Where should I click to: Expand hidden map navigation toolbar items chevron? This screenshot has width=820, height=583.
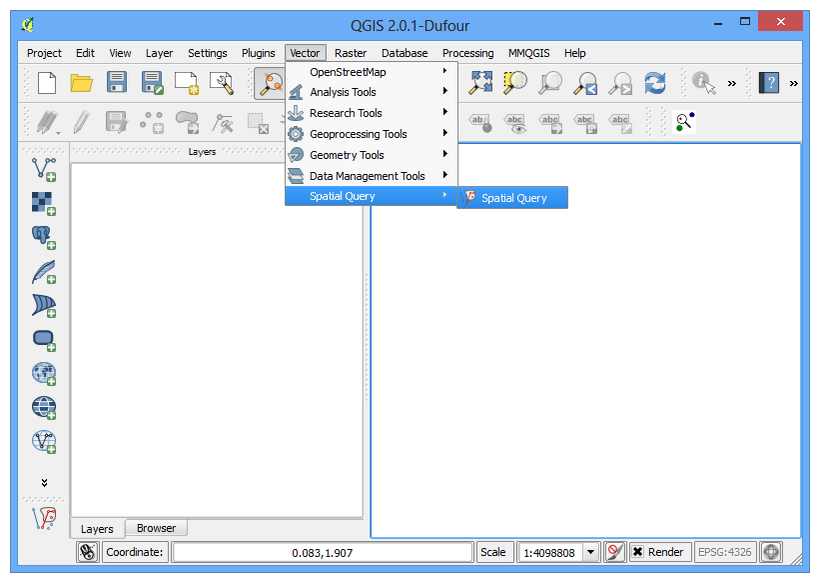point(732,83)
